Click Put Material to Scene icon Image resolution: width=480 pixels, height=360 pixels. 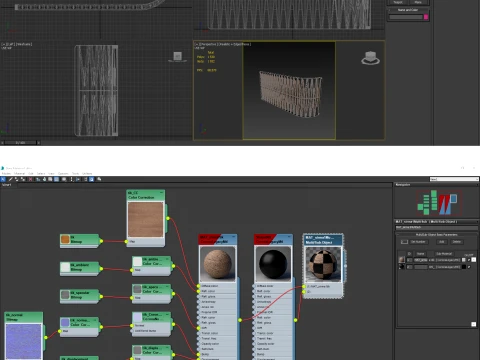17,179
